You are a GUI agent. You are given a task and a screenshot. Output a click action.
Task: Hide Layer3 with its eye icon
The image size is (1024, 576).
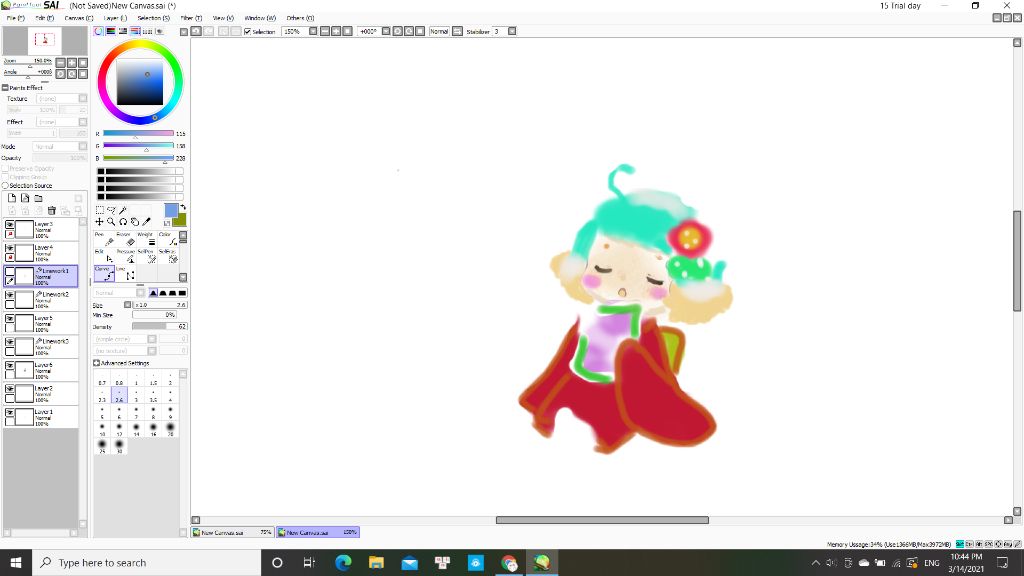pos(10,225)
